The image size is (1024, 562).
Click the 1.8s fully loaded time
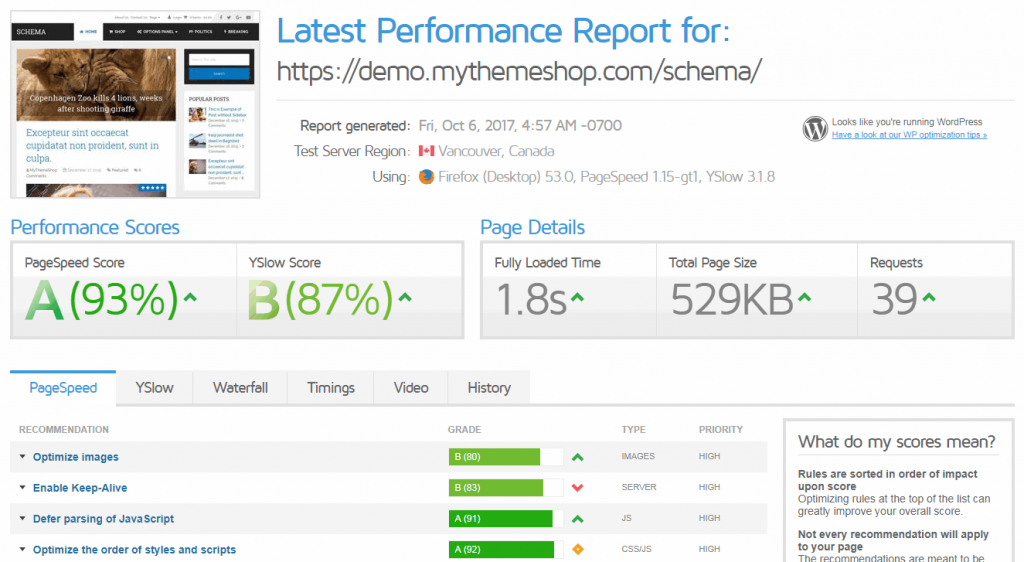point(531,300)
